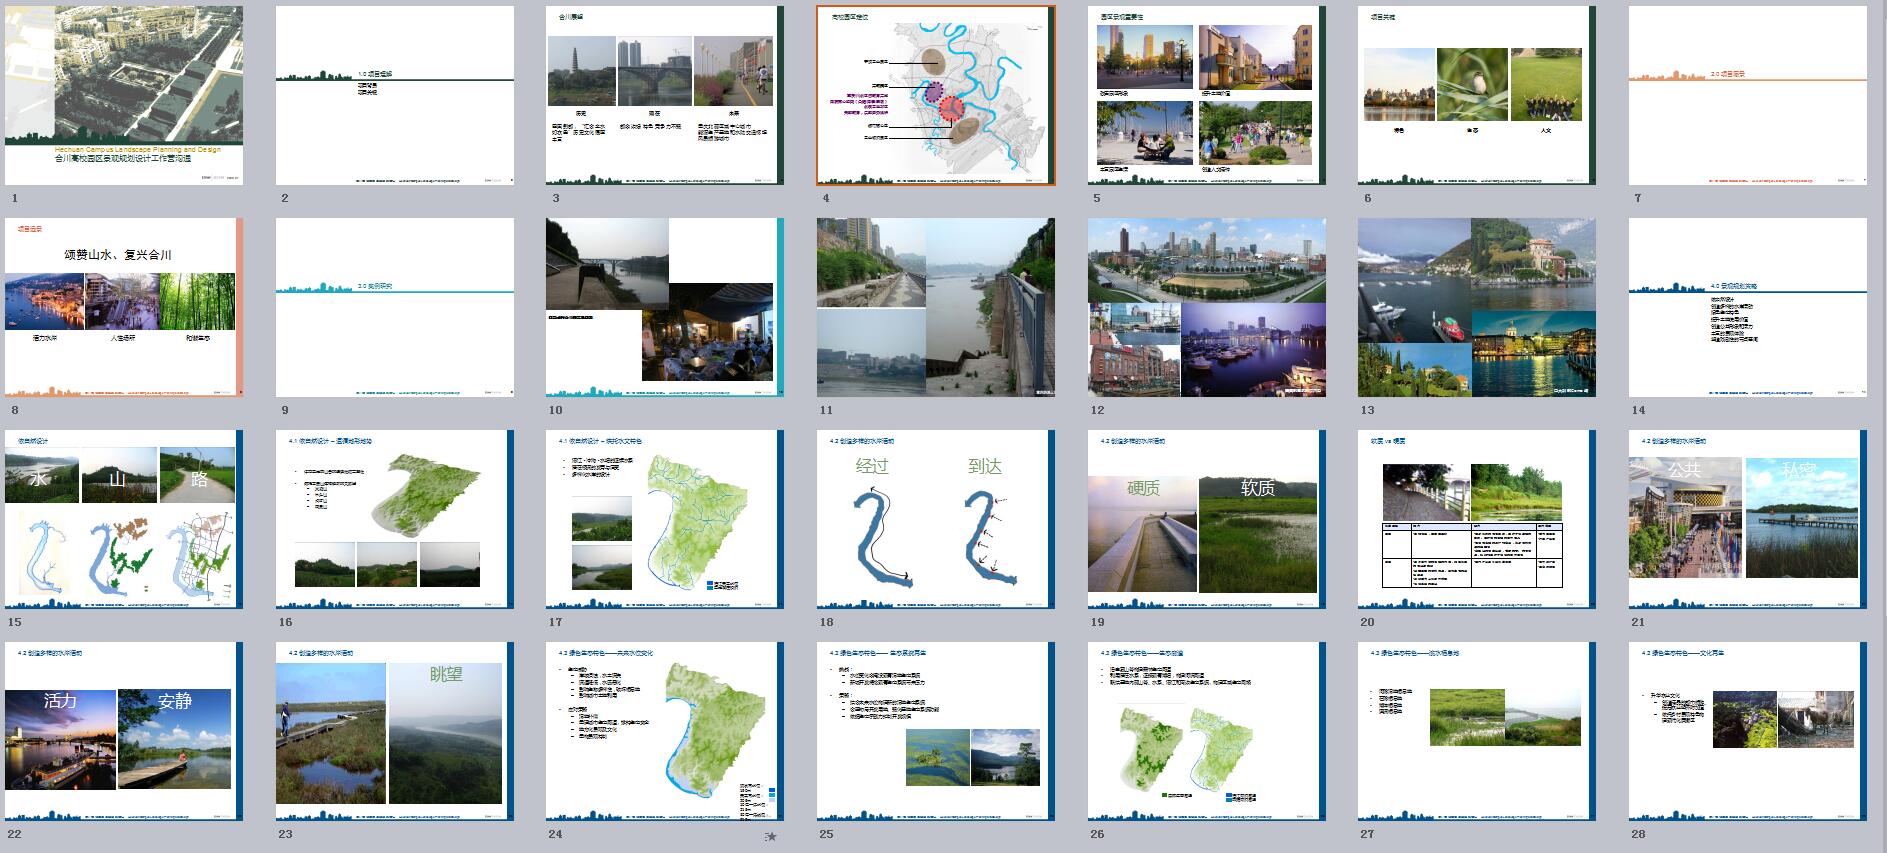The width and height of the screenshot is (1887, 853).
Task: Select slide 7 orange section divider
Action: (x=1748, y=95)
